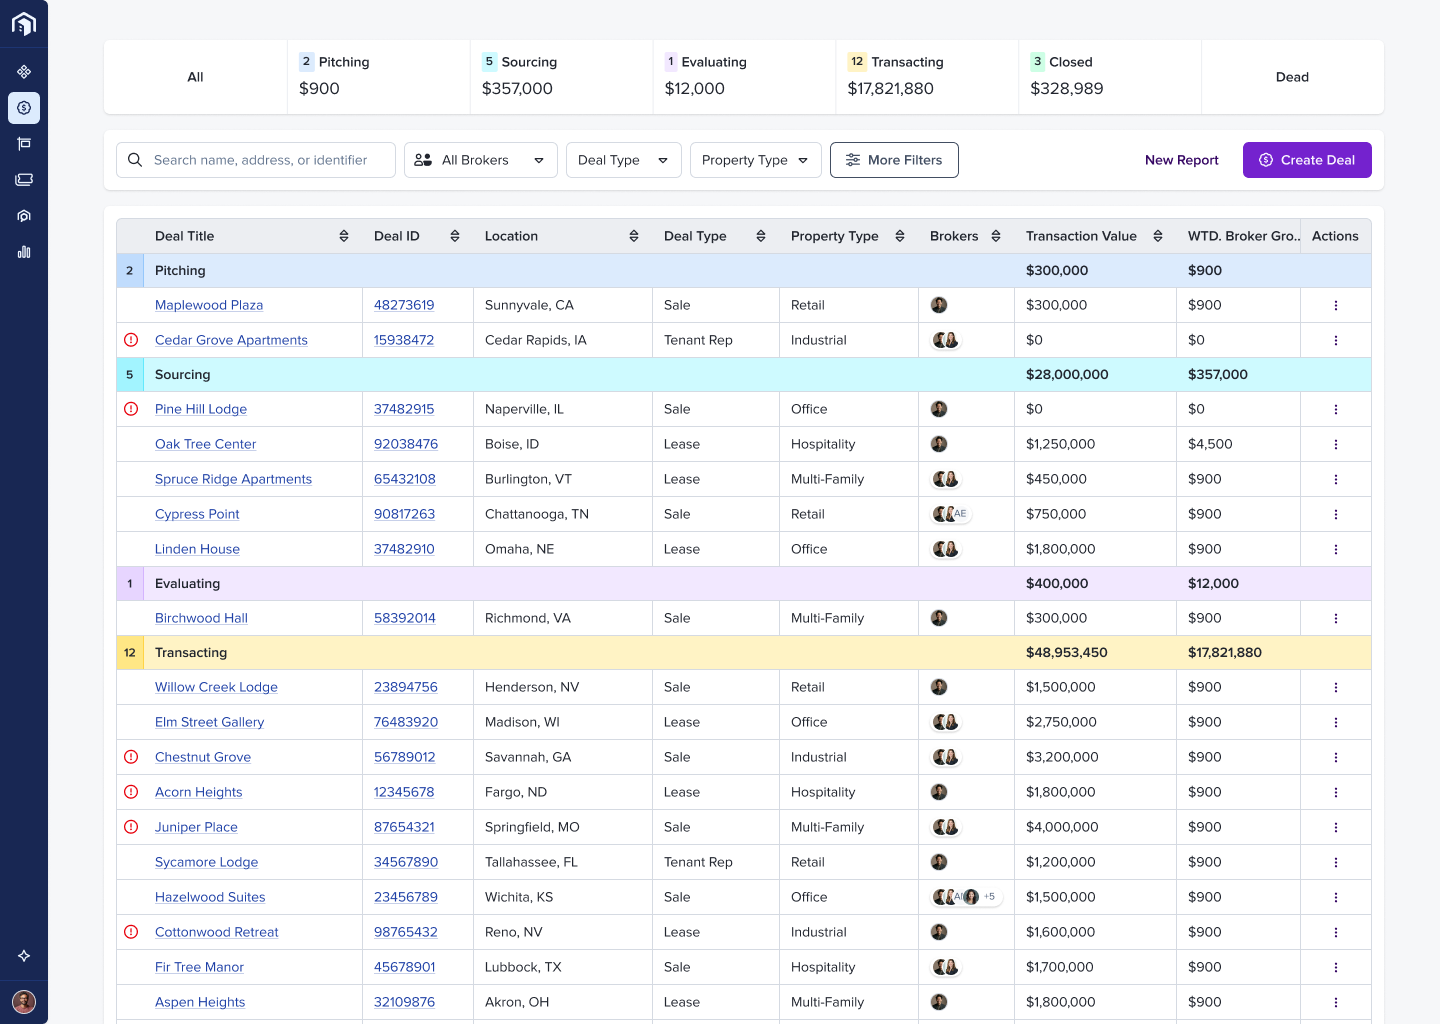
Task: Click the alert icon for Pine Hill Lodge
Action: (131, 409)
